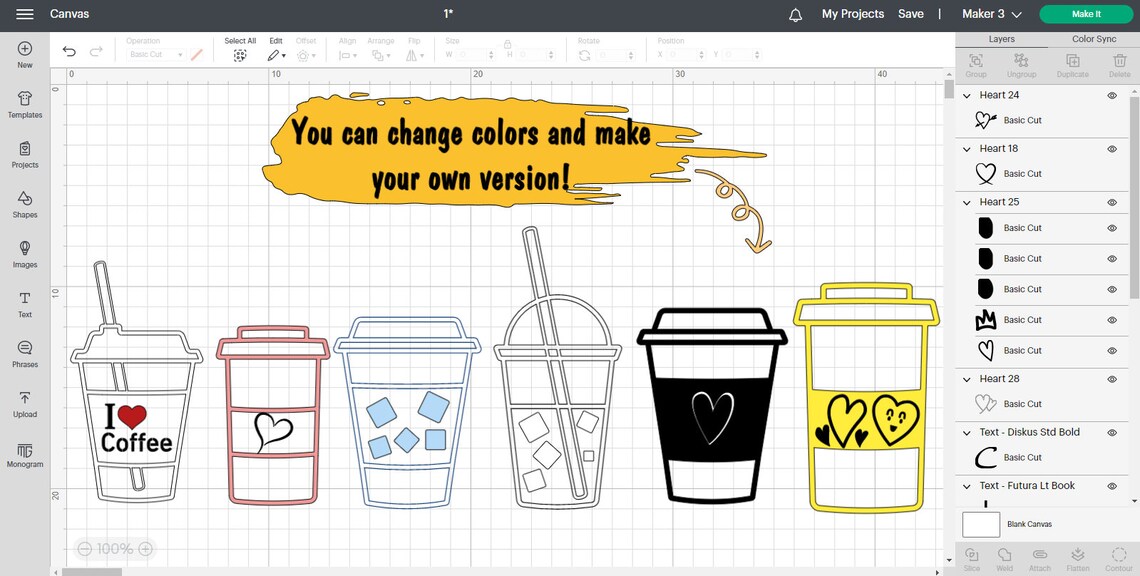Open My Projects from the top bar

851,14
